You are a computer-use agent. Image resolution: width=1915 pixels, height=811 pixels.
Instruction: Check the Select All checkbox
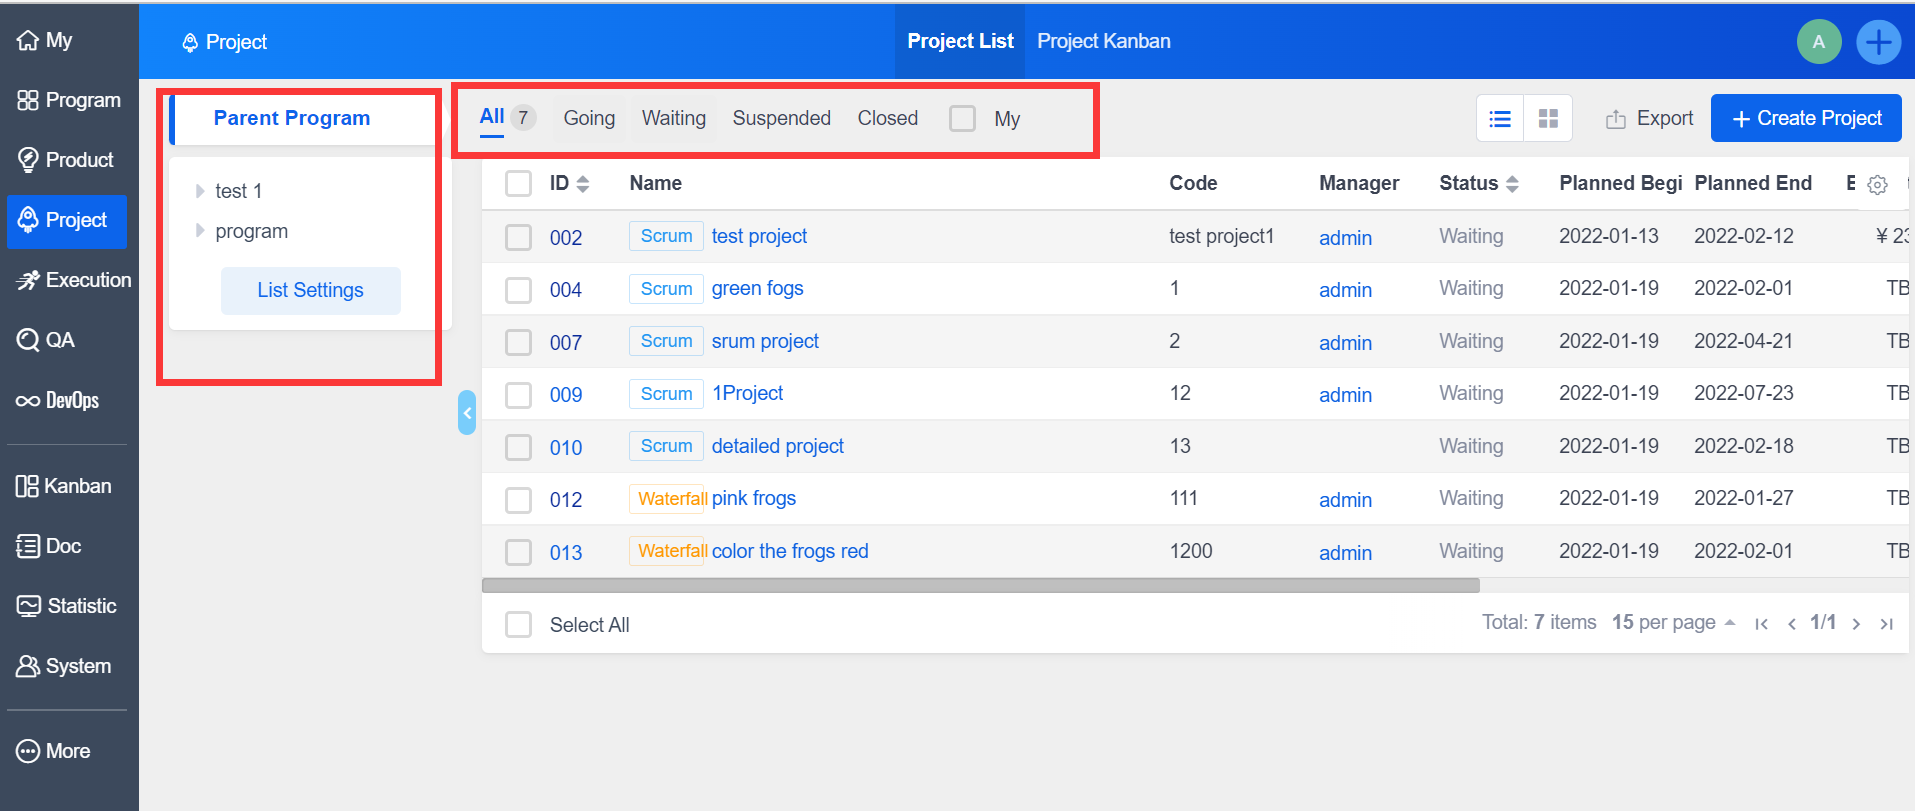[x=518, y=625]
